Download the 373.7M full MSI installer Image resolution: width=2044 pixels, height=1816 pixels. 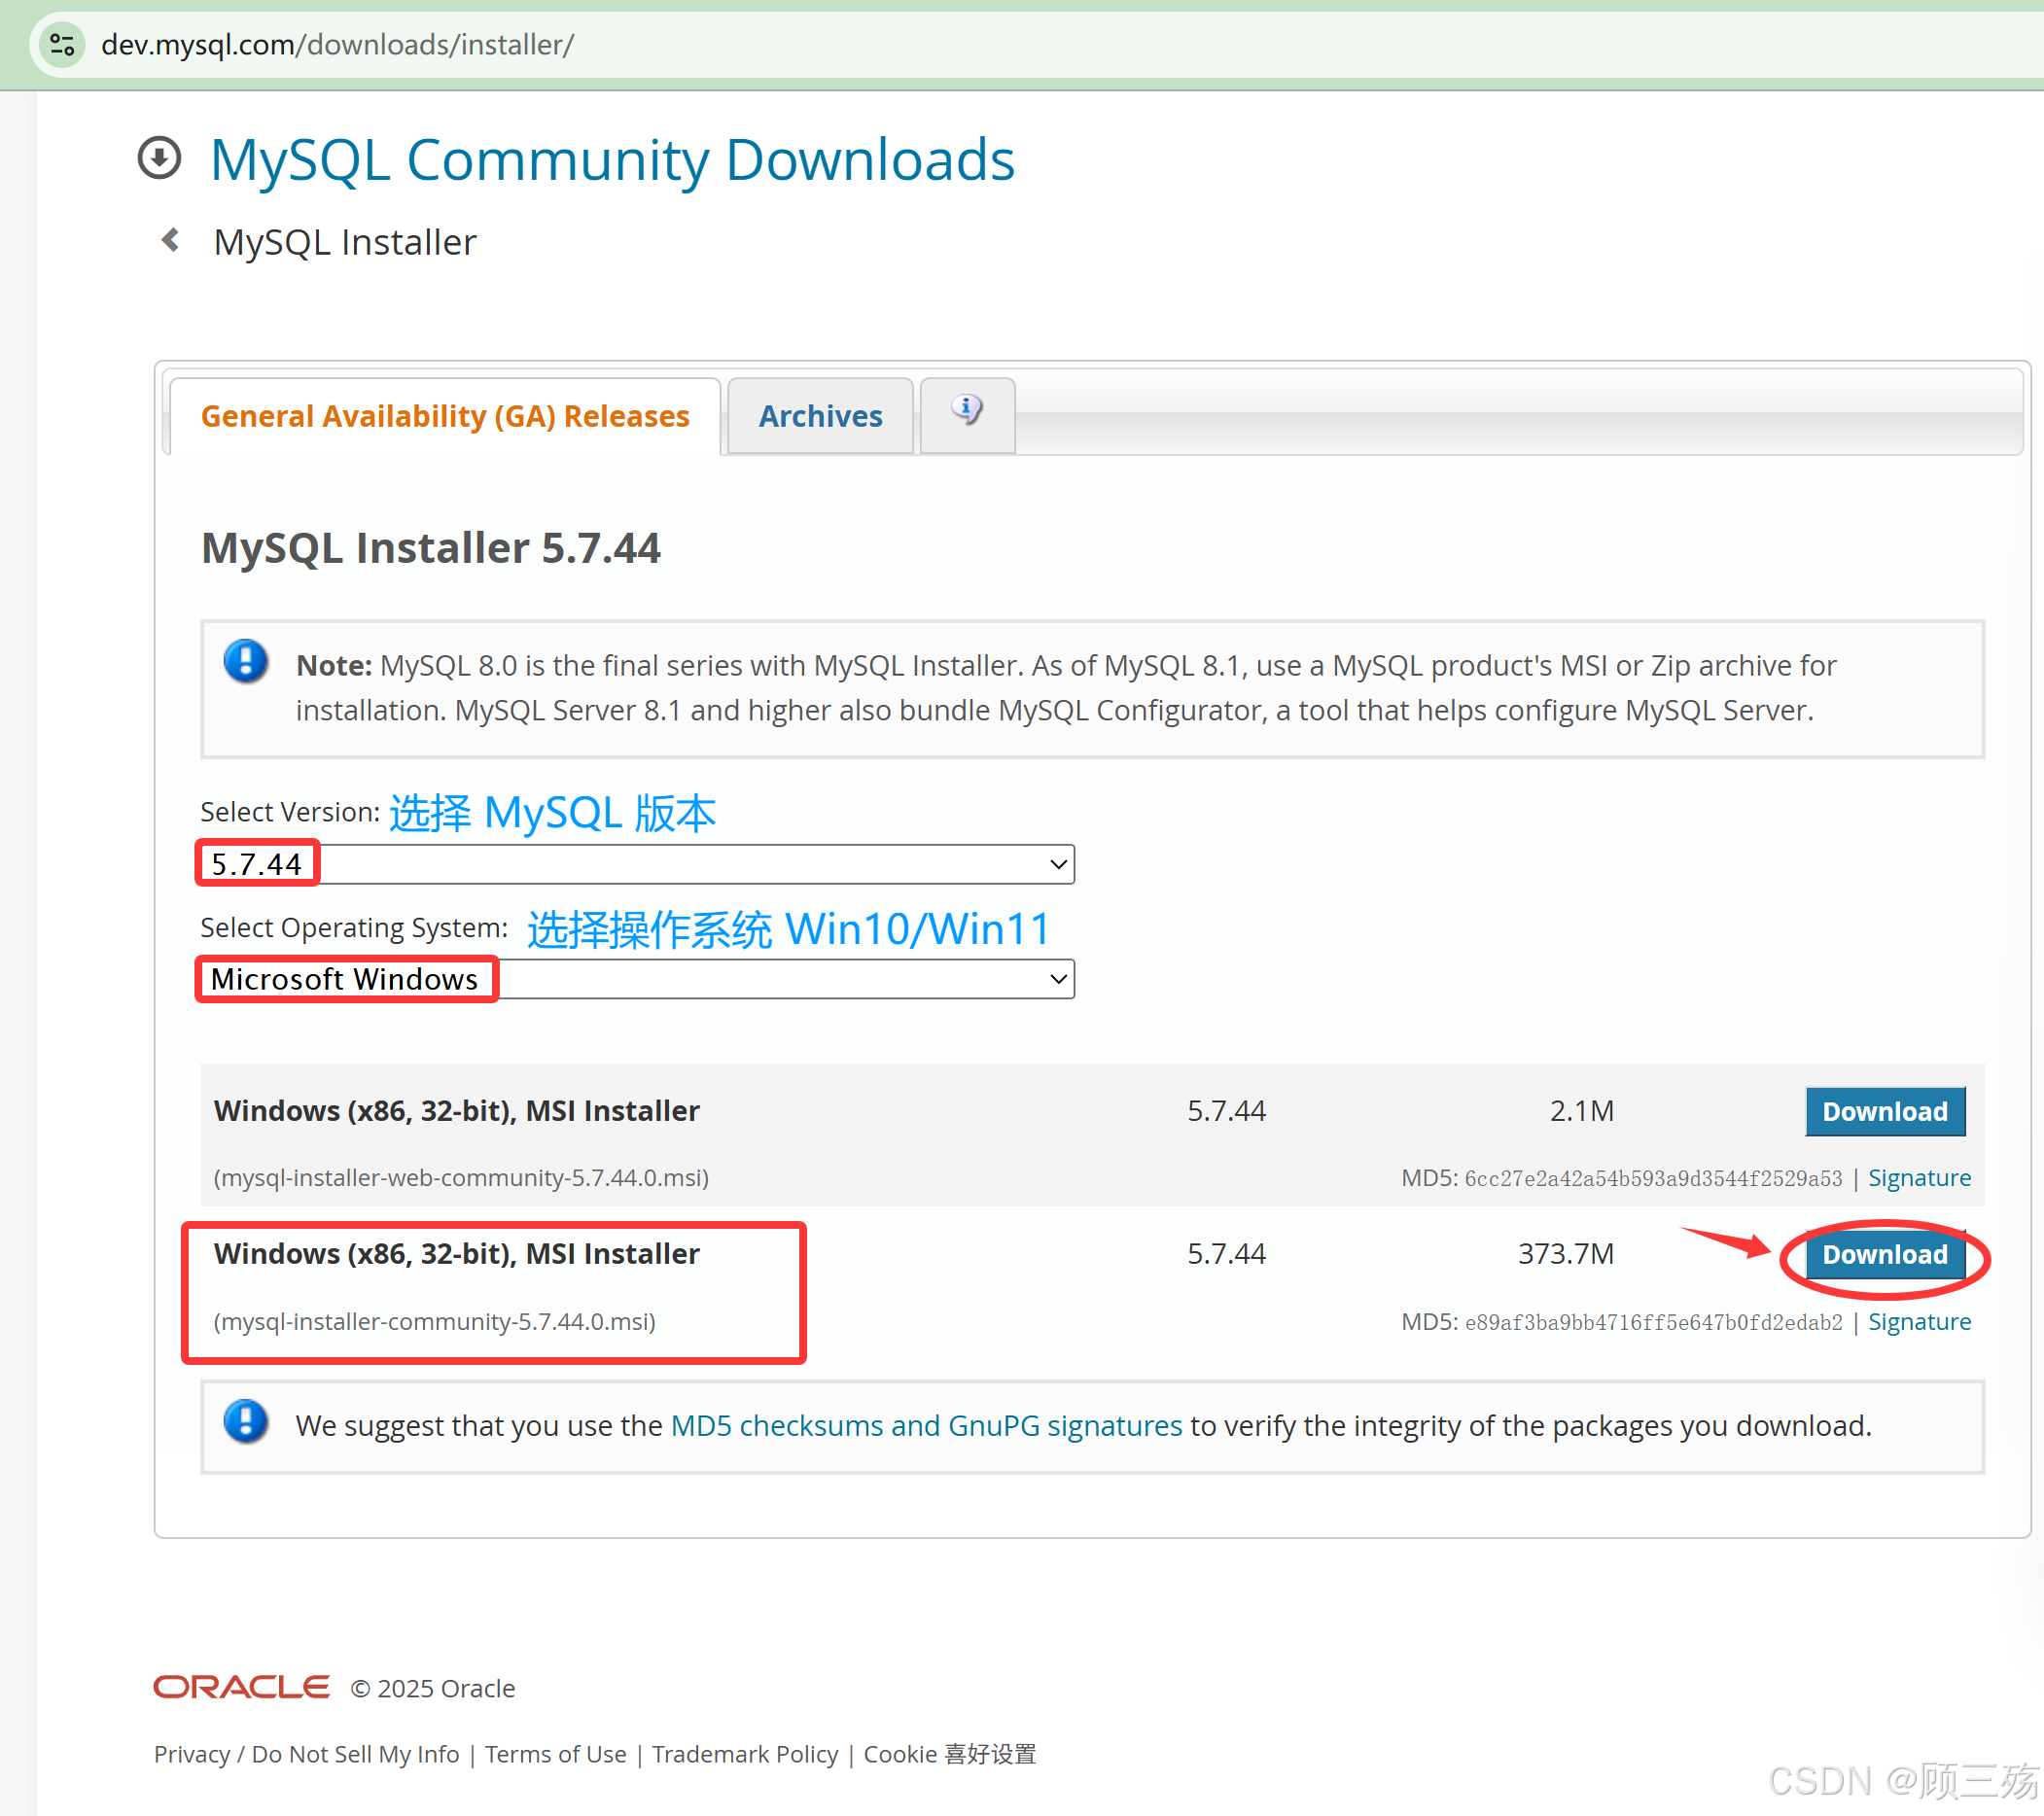(1884, 1254)
